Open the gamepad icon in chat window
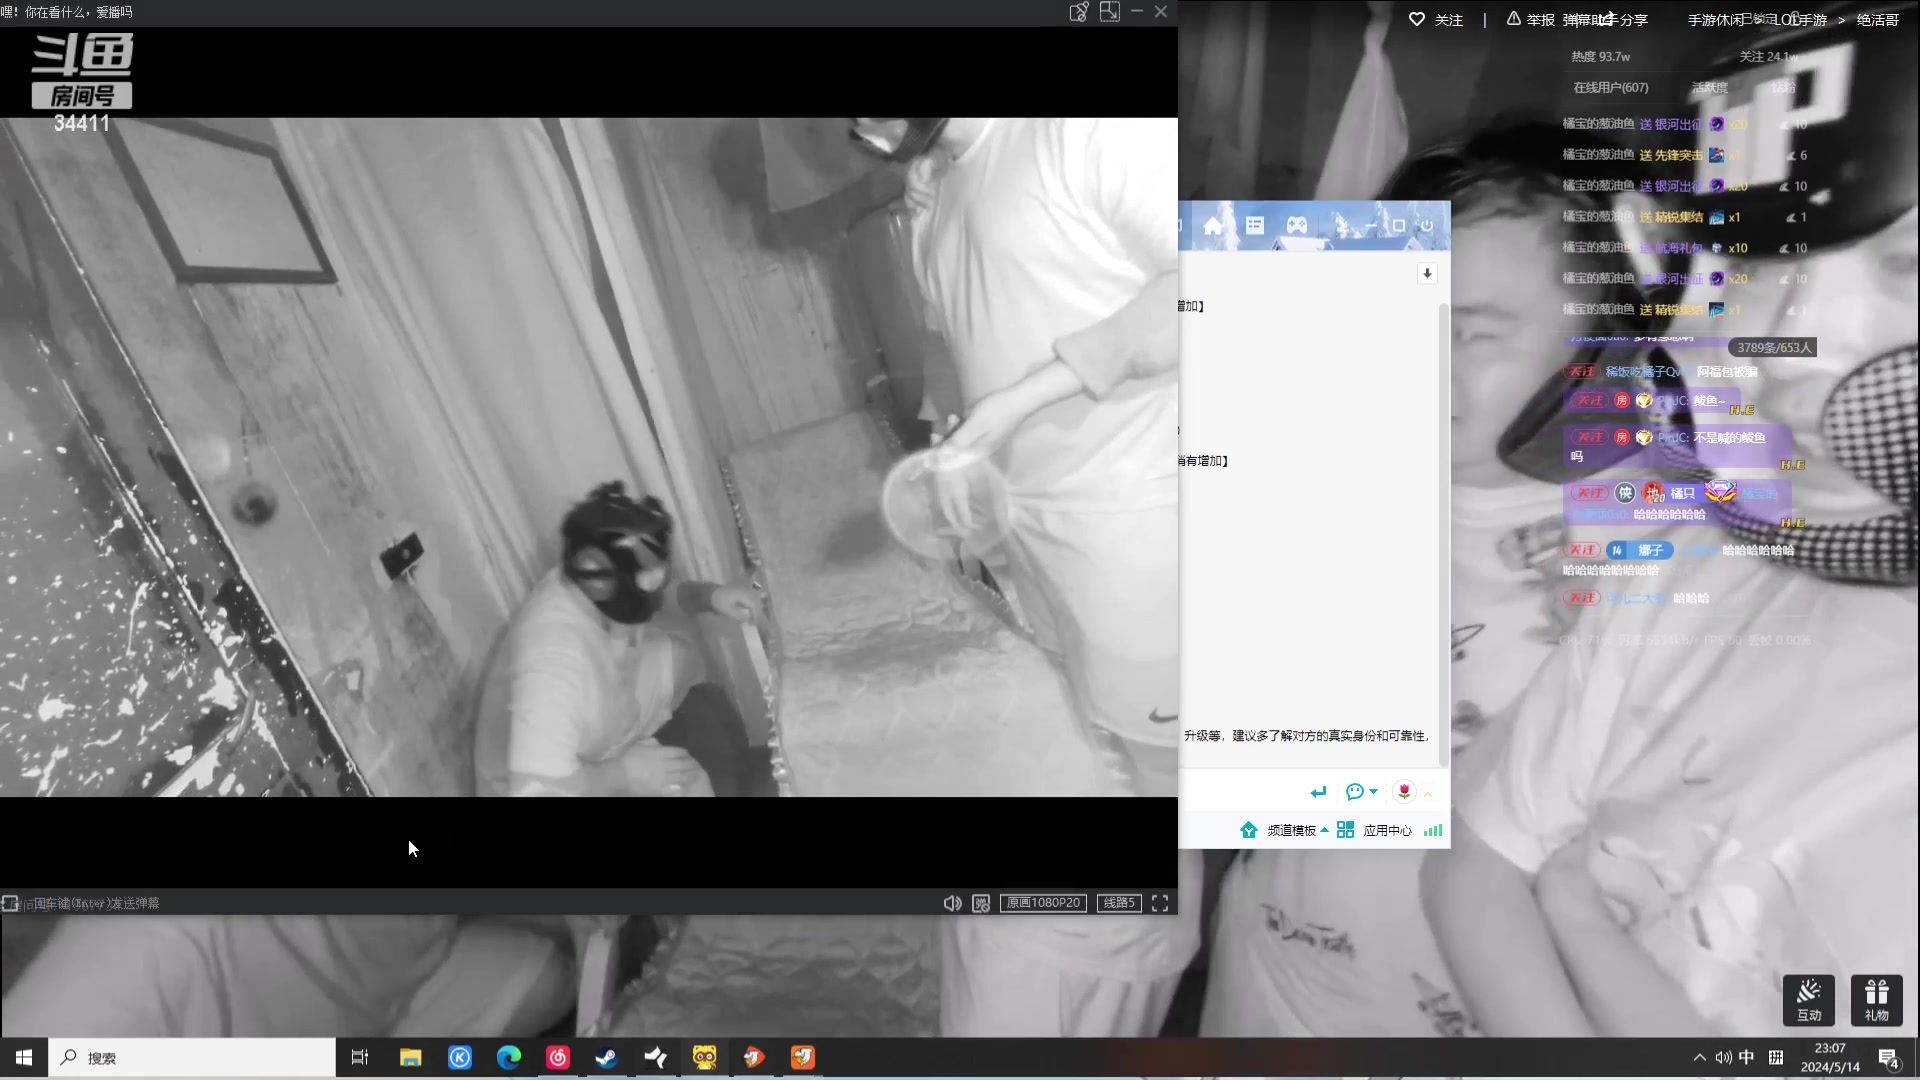Image resolution: width=1920 pixels, height=1080 pixels. click(1296, 226)
